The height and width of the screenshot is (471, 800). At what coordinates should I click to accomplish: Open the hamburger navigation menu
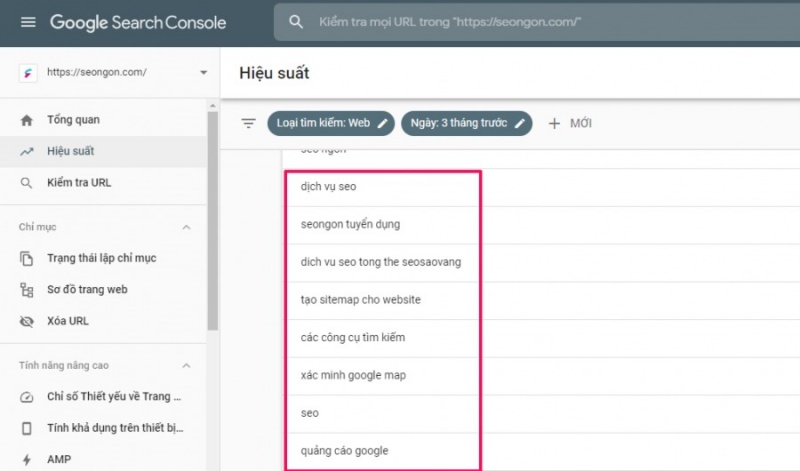click(x=28, y=22)
